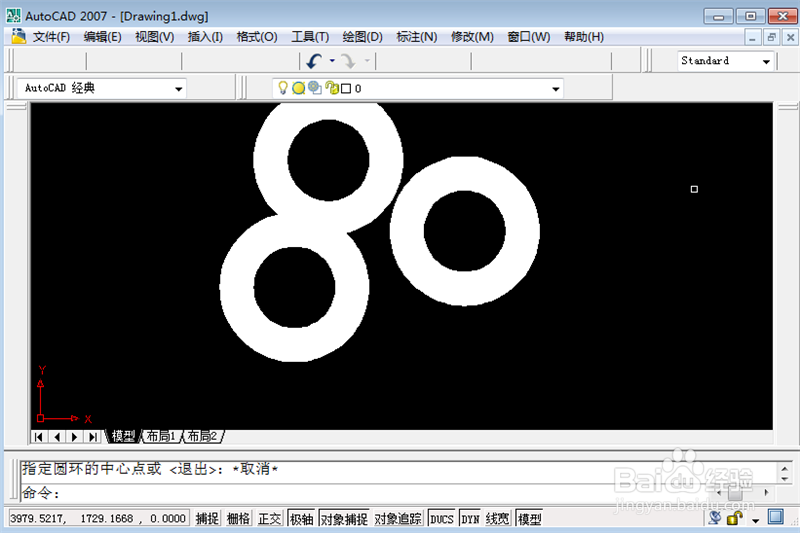Select the lower-left white donut ring
This screenshot has height=533, width=800.
[x=237, y=288]
